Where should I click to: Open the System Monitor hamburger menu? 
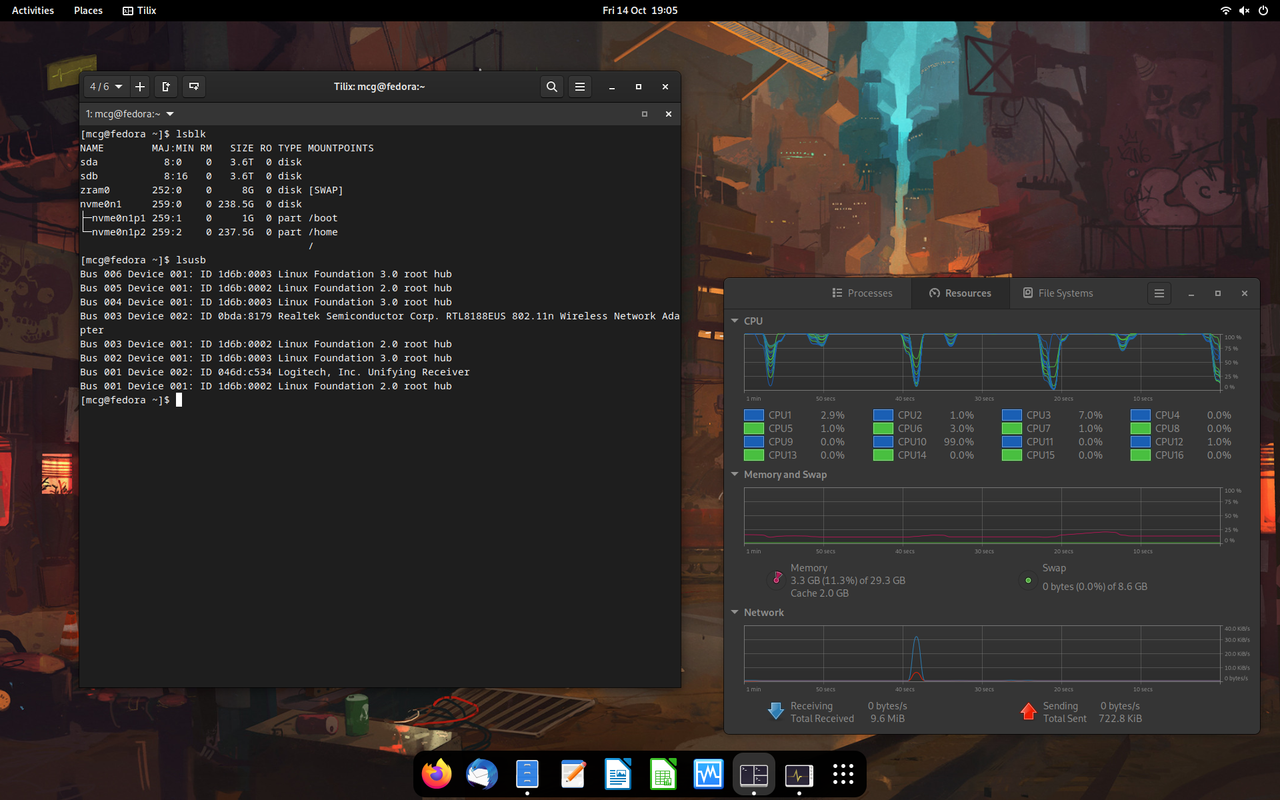pyautogui.click(x=1159, y=293)
